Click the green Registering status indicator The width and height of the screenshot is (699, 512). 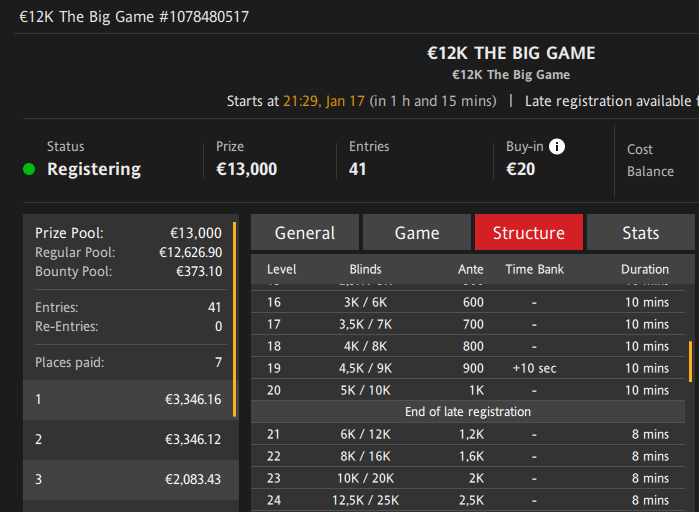coord(30,169)
